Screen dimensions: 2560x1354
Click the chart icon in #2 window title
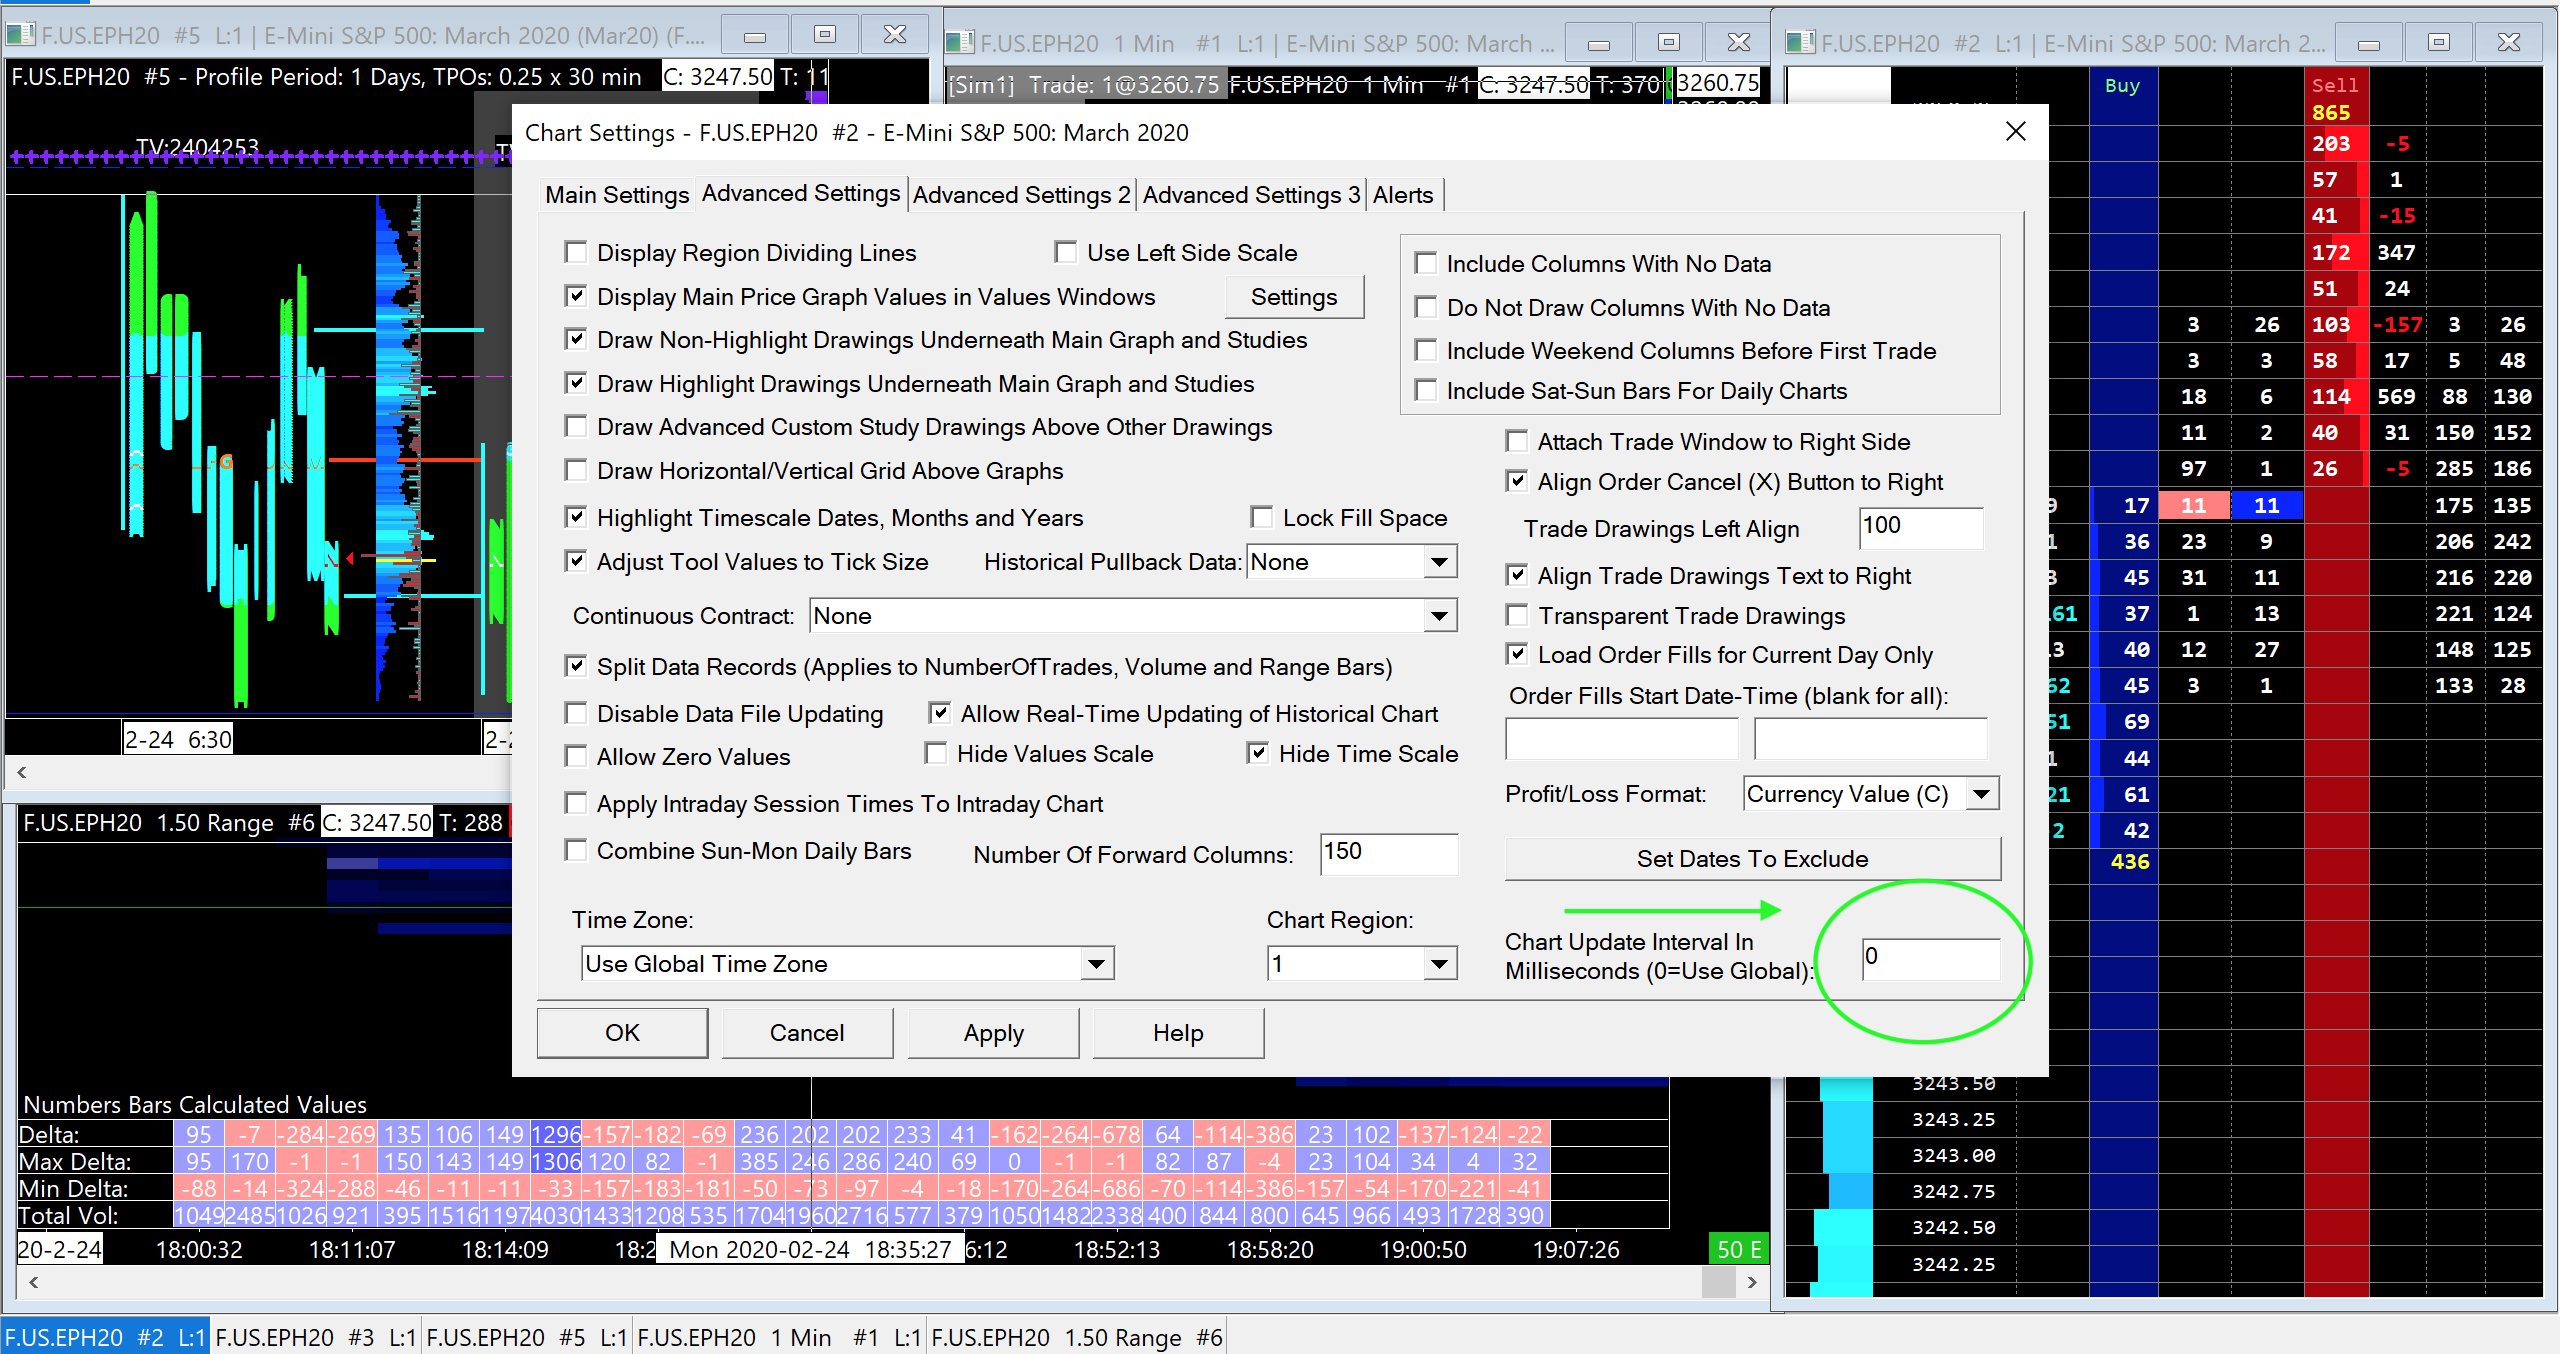1800,43
